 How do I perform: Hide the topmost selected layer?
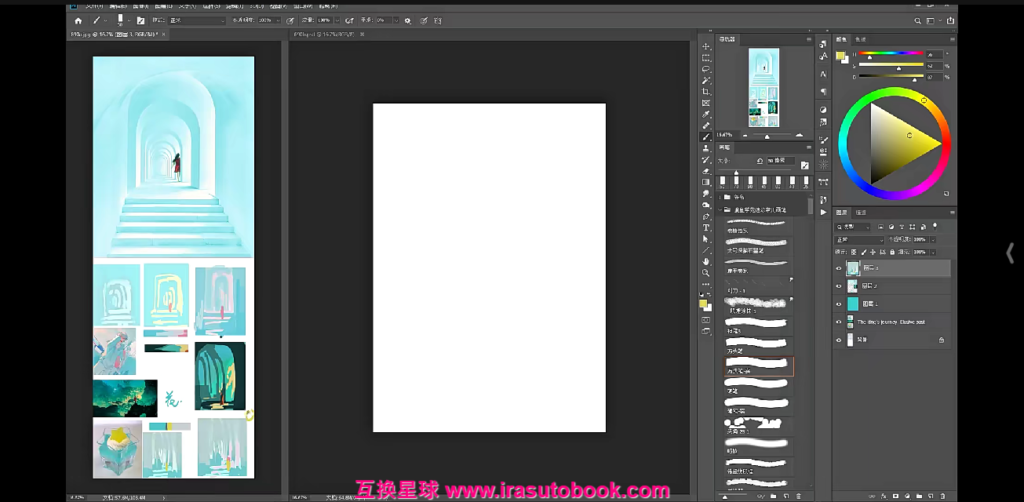click(839, 268)
